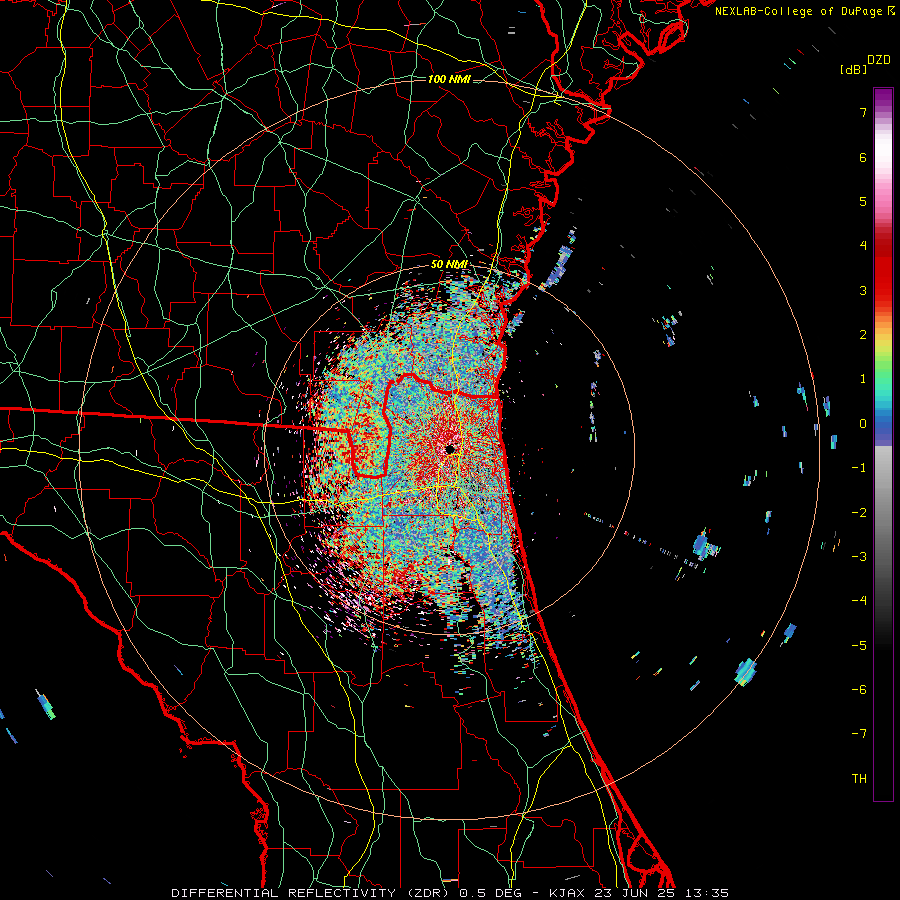
Task: Click the TH label on color scale
Action: point(859,779)
